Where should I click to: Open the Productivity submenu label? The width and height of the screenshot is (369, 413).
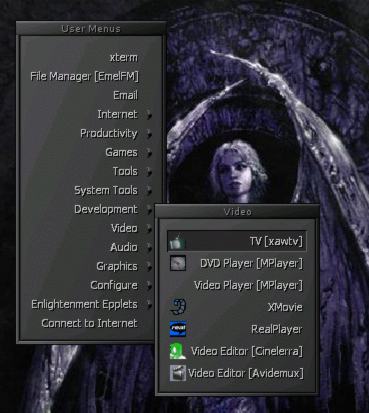(109, 134)
